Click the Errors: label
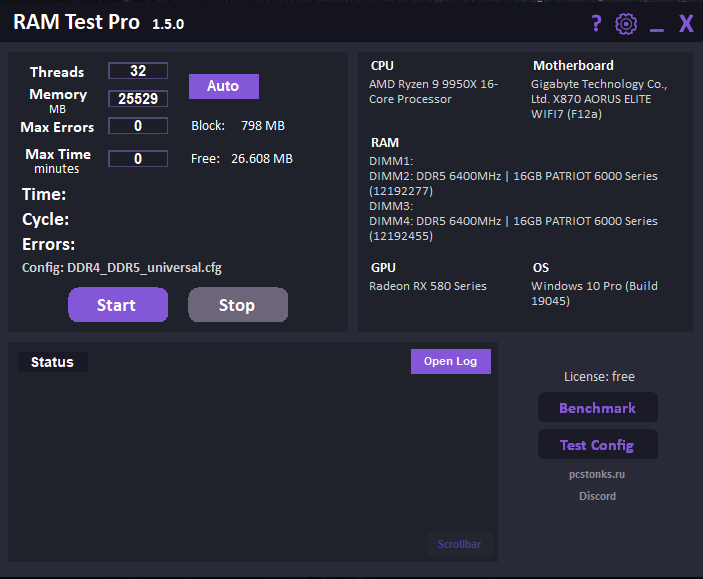This screenshot has width=703, height=579. point(48,244)
